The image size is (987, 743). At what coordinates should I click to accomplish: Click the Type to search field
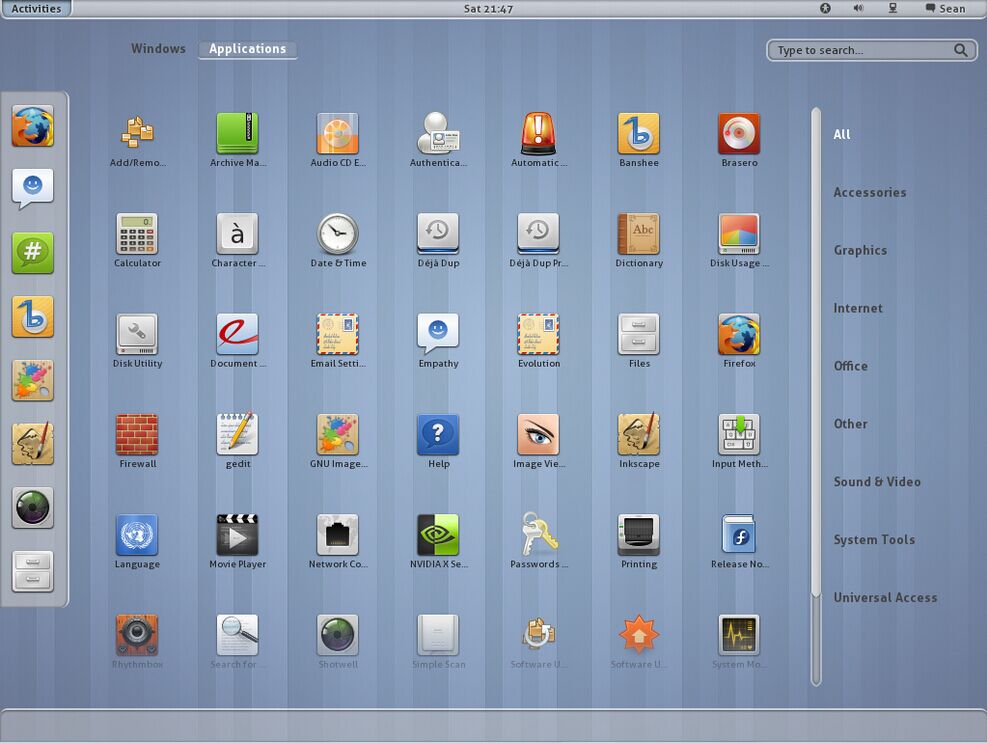872,50
